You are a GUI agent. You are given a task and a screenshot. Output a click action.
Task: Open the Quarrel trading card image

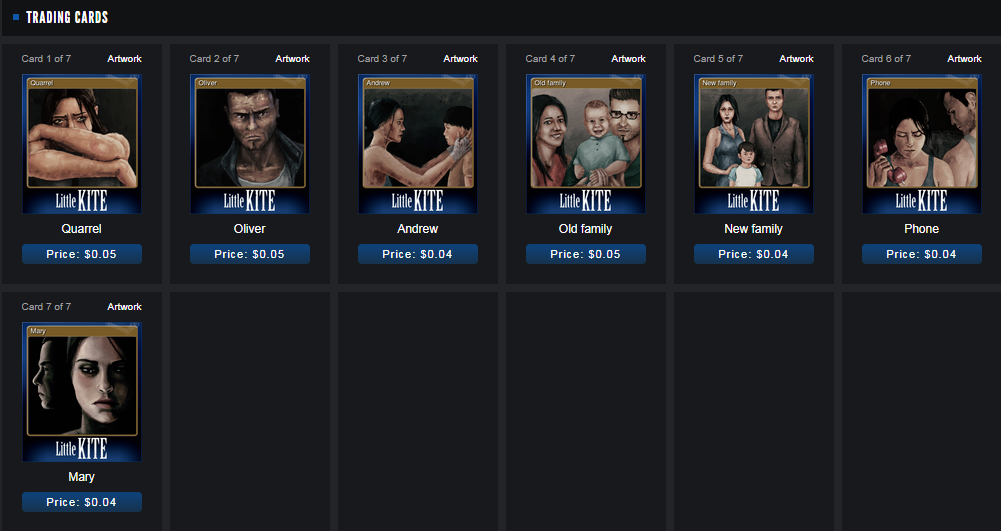pyautogui.click(x=82, y=144)
